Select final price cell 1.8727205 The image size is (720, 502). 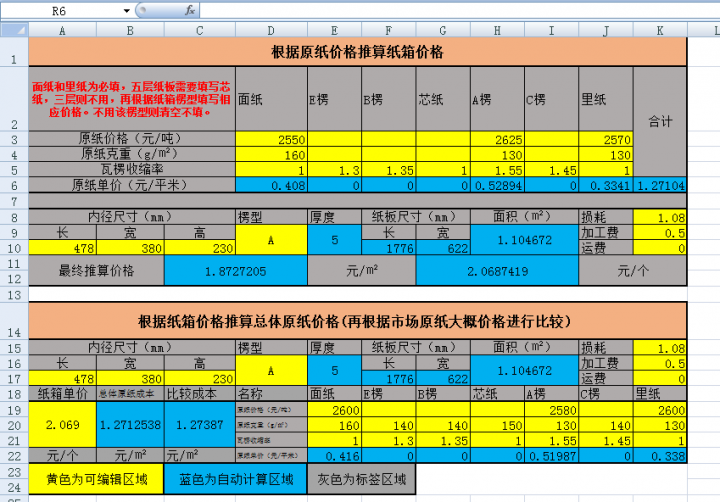tap(235, 271)
